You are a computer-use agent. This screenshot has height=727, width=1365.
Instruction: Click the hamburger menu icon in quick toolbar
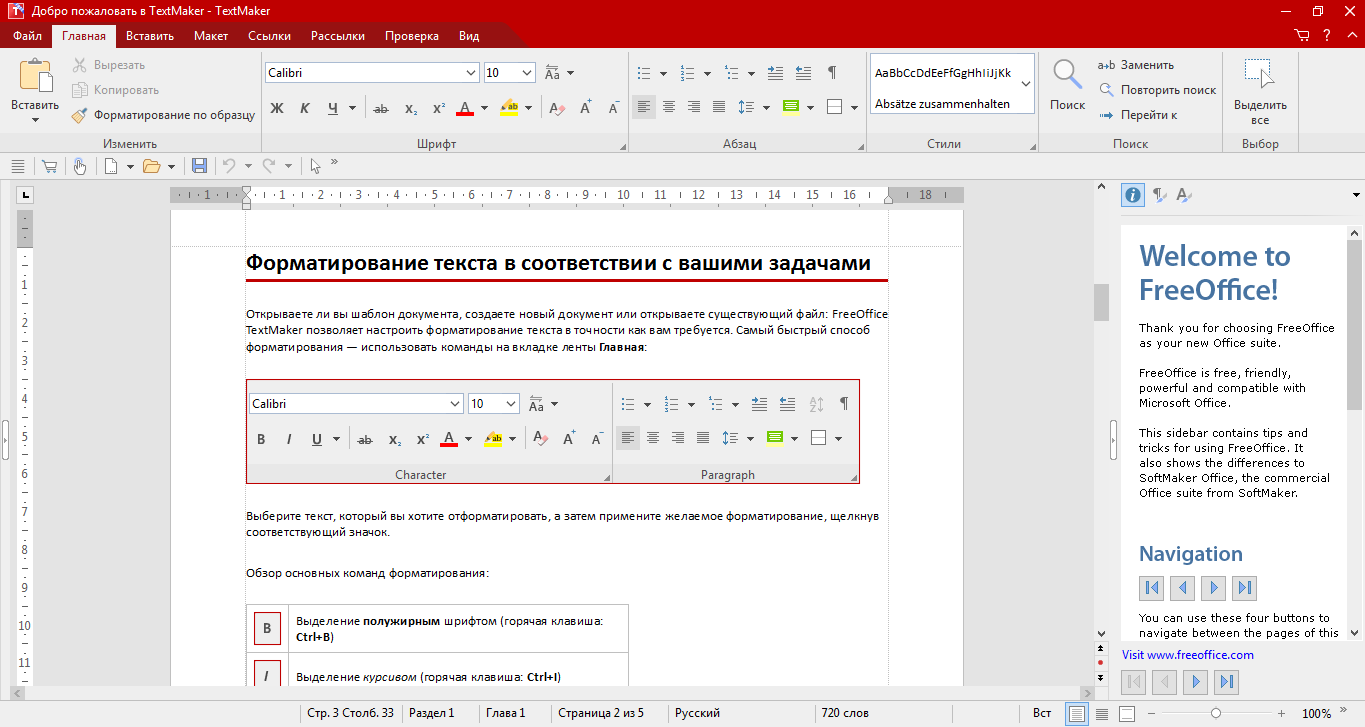point(17,166)
